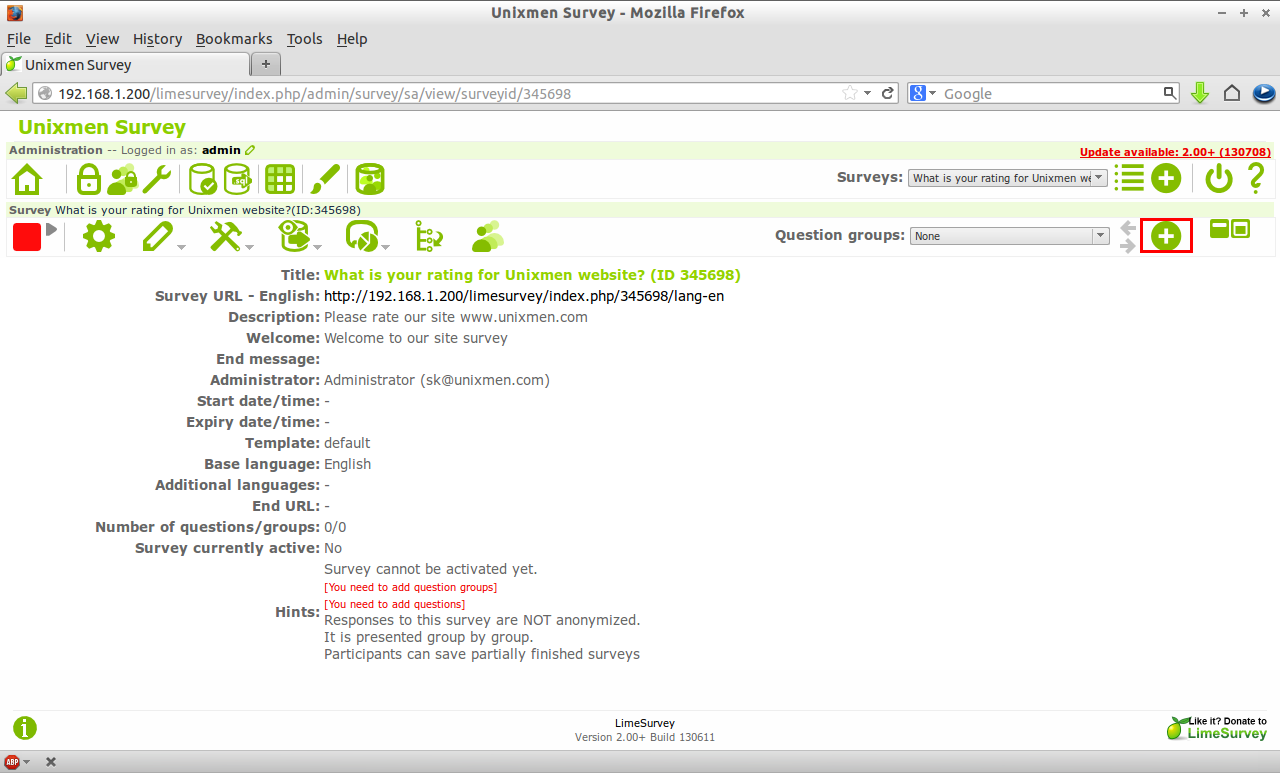Open the template editor paintbrush icon
Viewport: 1280px width, 774px height.
tap(325, 180)
